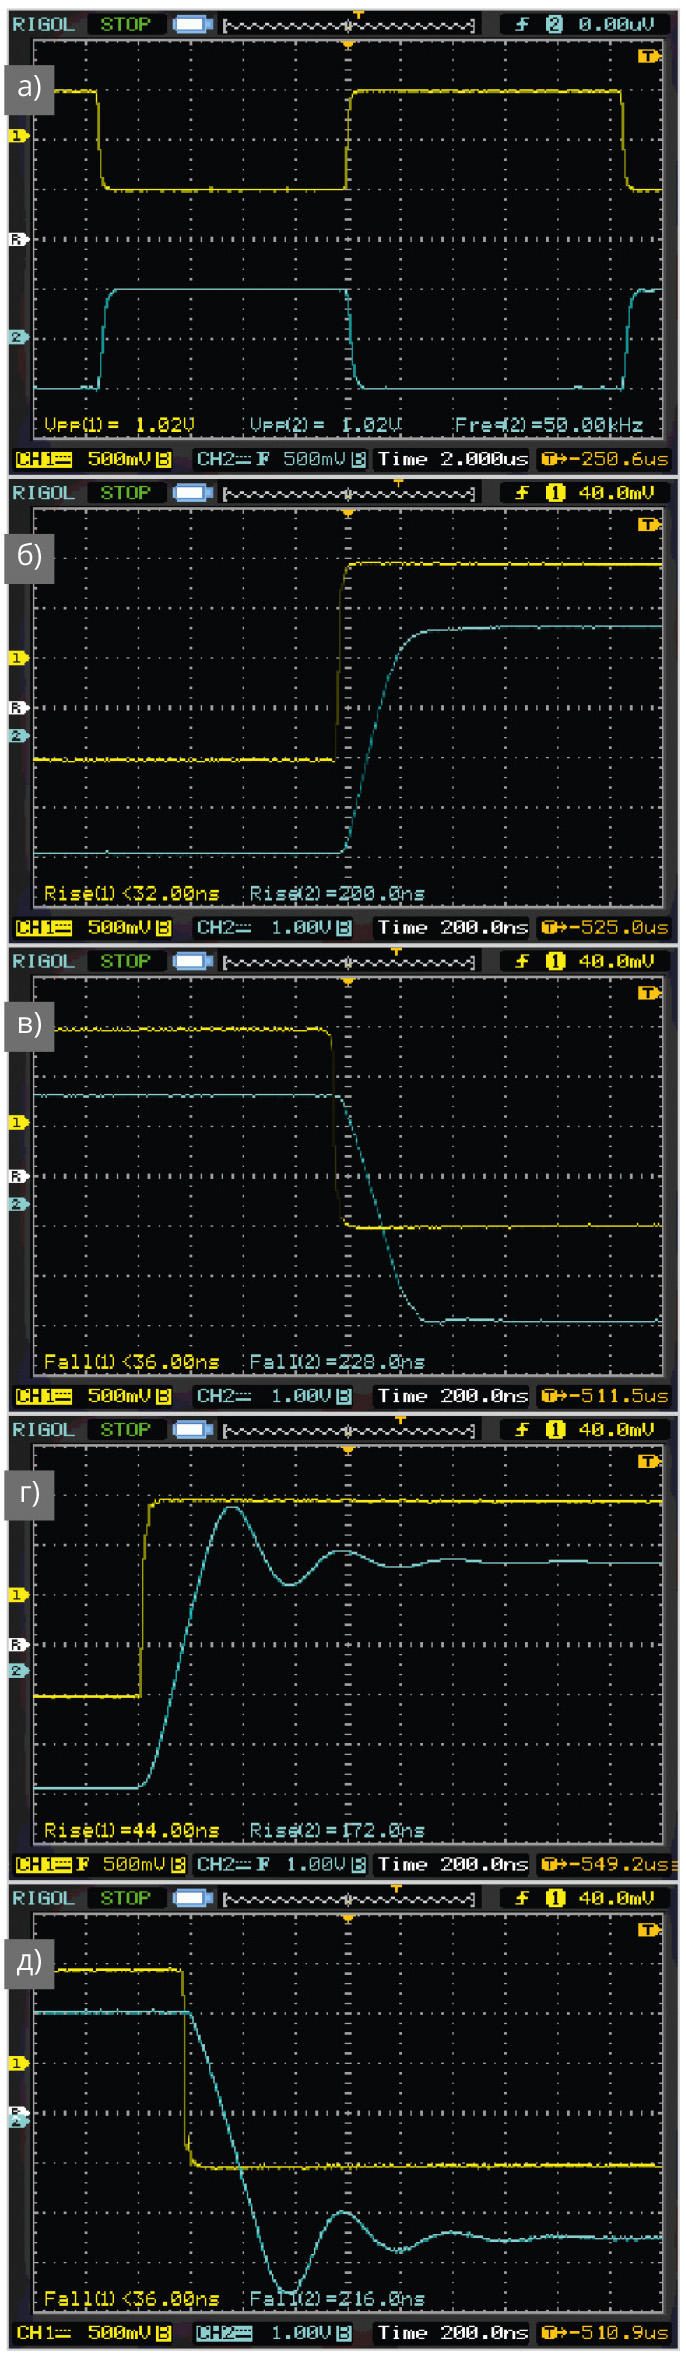Toggle the highlighted CH1 indicator in panel а)

44,459
